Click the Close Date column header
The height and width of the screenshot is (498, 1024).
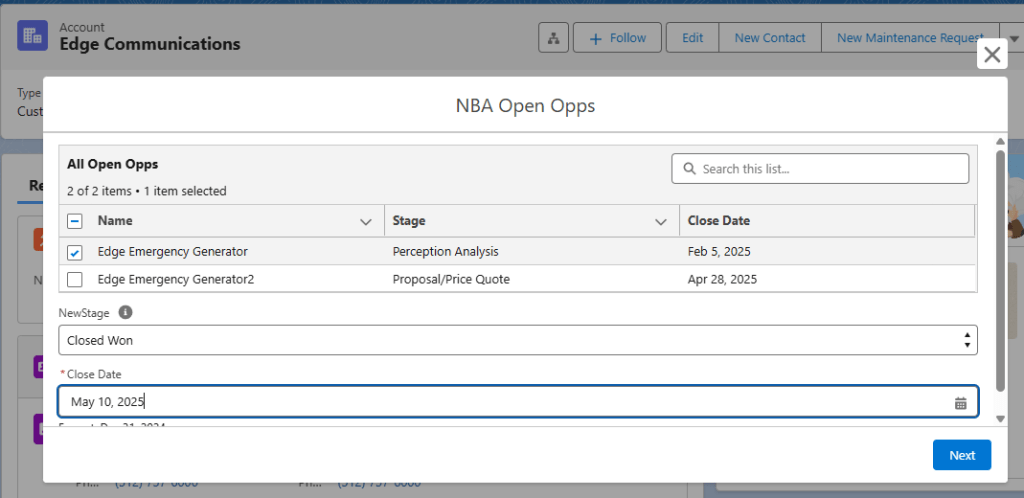click(718, 221)
